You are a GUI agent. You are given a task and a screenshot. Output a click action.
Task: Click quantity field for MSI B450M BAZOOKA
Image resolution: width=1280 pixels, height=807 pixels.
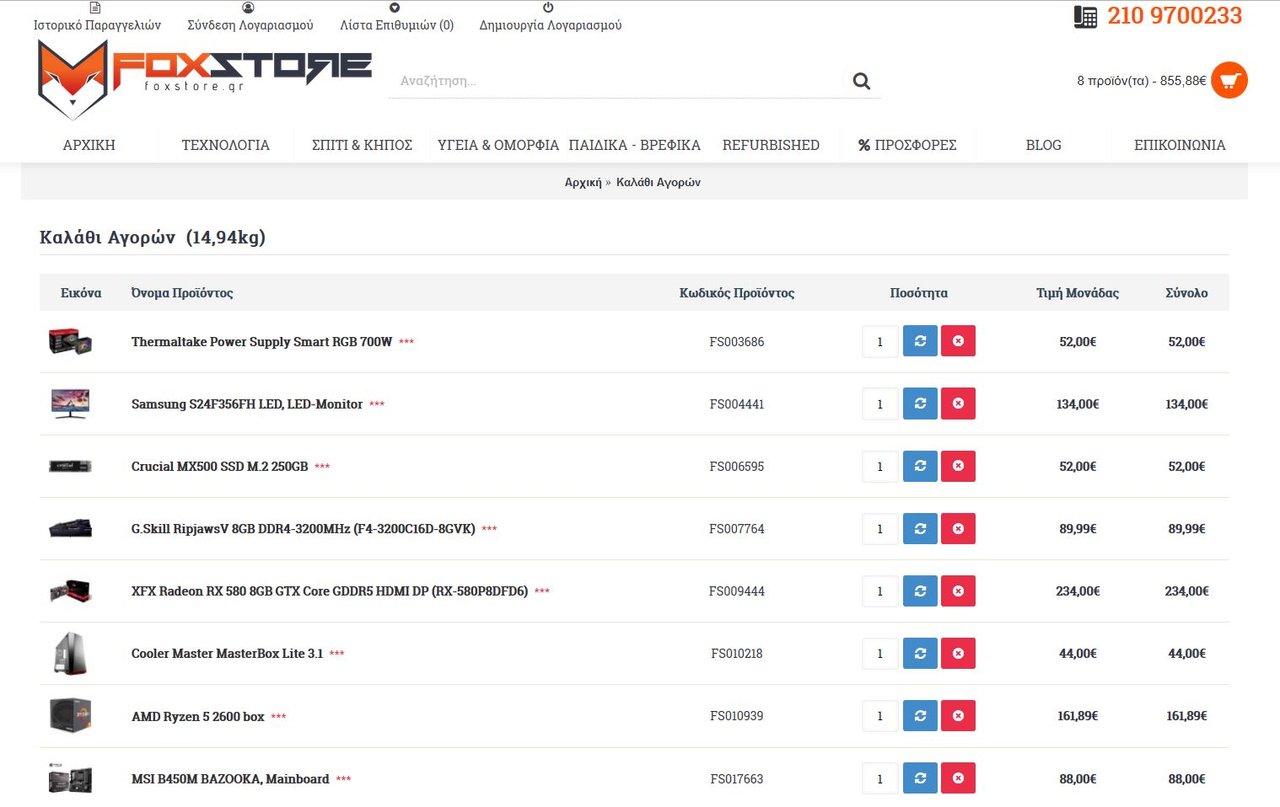(880, 779)
